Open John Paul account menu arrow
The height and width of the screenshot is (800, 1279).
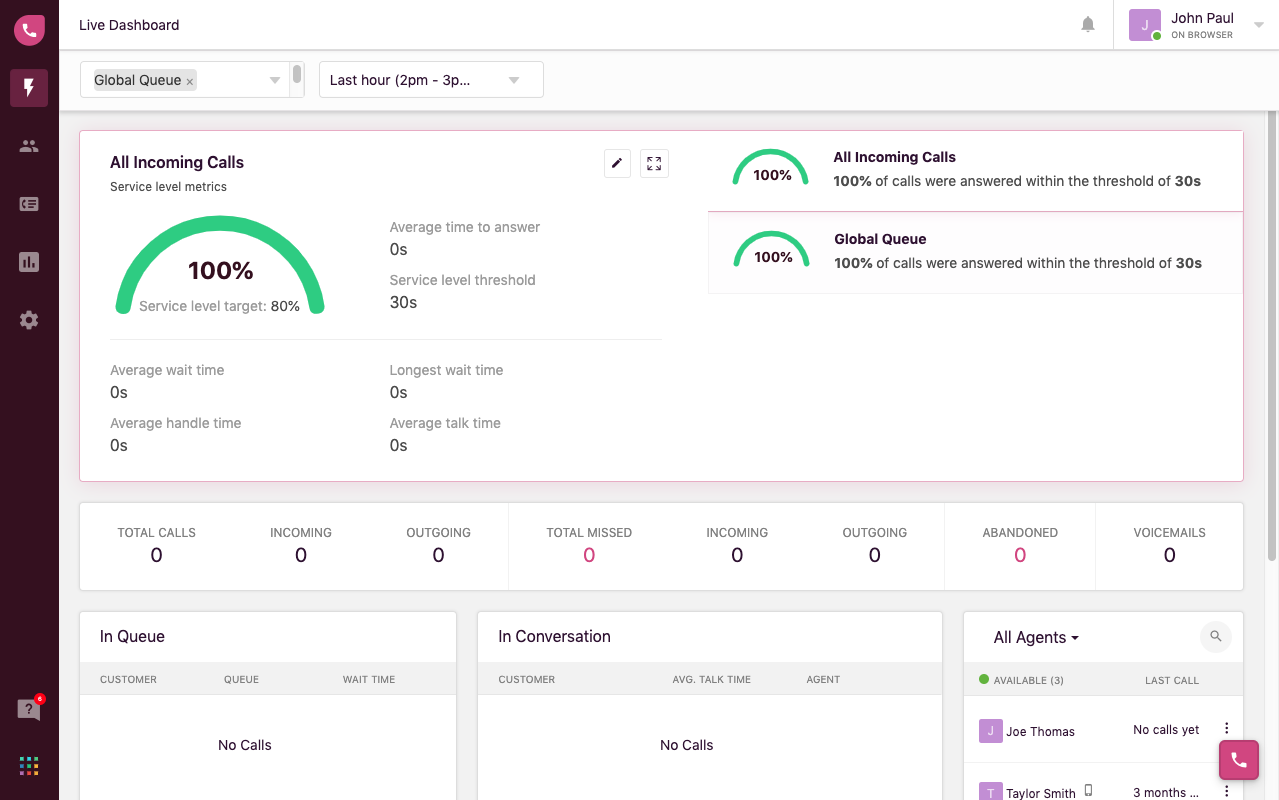click(1259, 26)
